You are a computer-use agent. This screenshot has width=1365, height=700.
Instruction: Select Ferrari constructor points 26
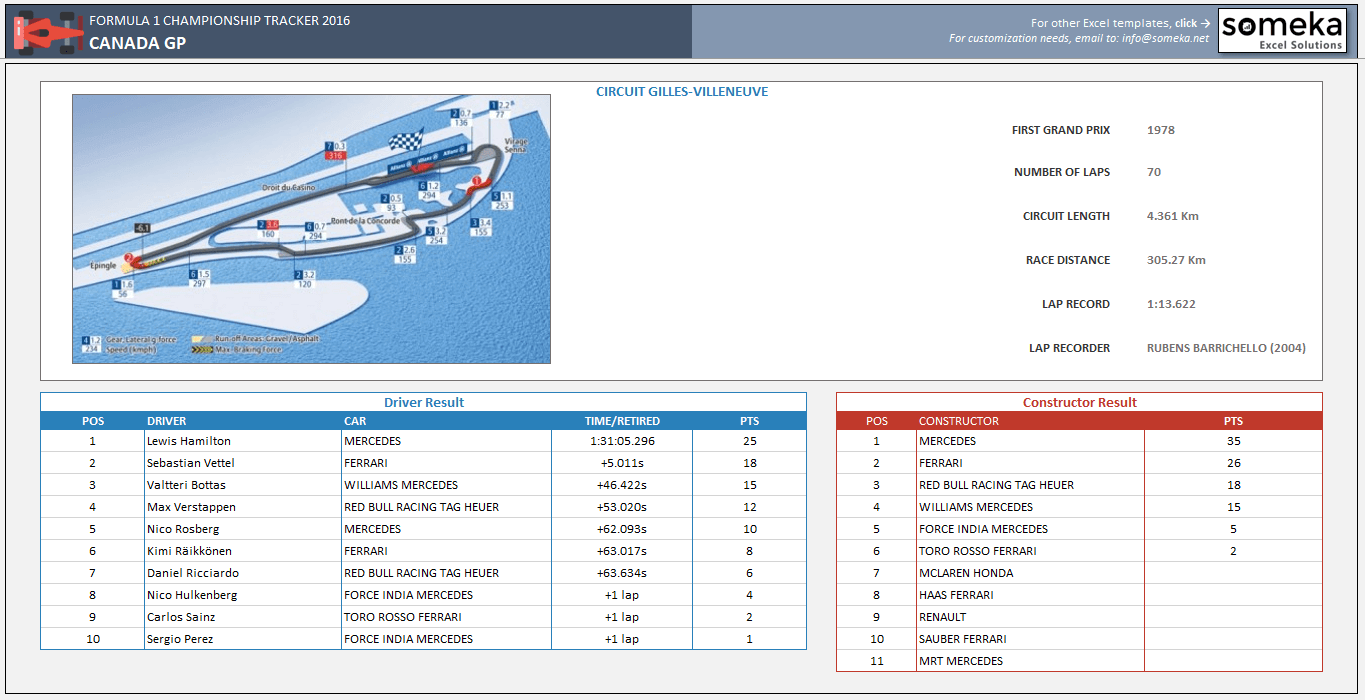click(1233, 463)
